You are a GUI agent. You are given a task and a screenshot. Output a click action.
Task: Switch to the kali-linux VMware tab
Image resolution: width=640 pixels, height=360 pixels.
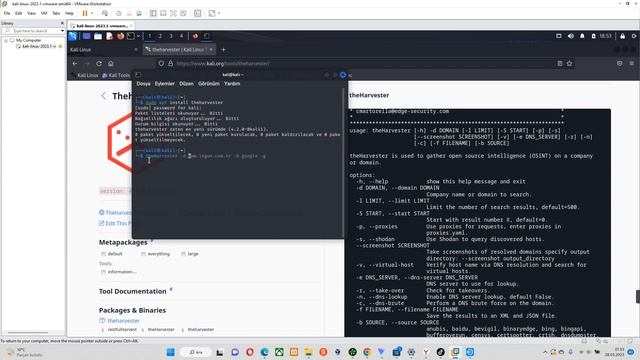tap(100, 26)
